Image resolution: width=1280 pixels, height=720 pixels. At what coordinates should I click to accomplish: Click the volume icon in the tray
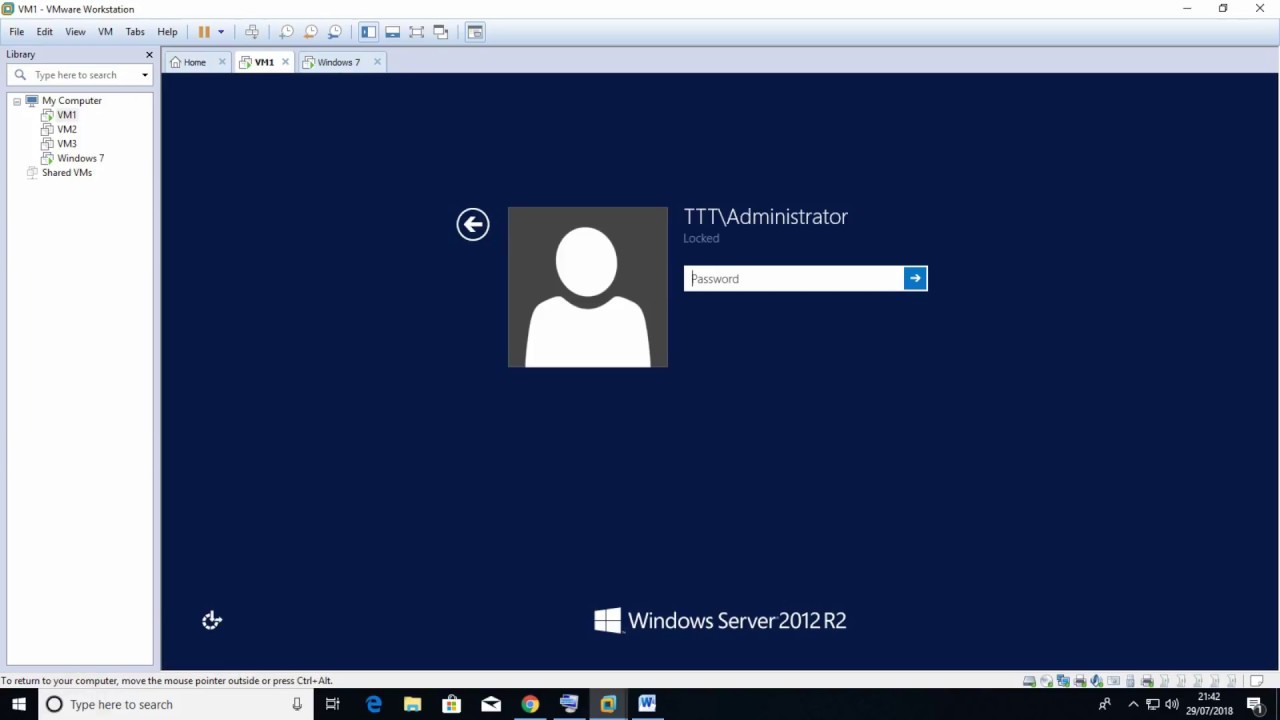(x=1171, y=704)
